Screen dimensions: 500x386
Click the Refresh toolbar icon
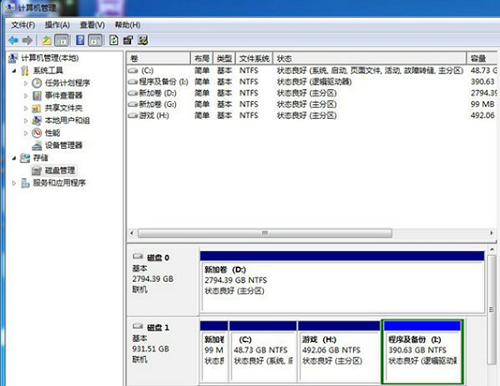tap(114, 40)
